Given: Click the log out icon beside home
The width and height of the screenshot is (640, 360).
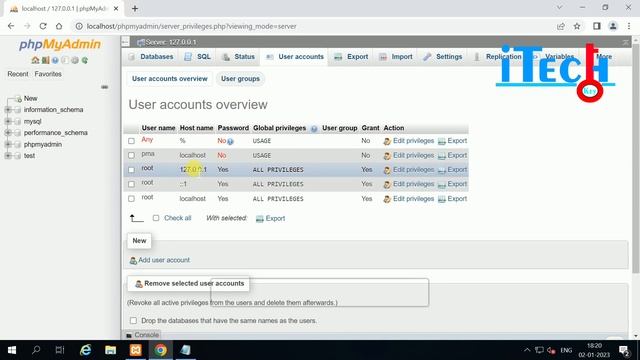Looking at the screenshot, I should 45,60.
